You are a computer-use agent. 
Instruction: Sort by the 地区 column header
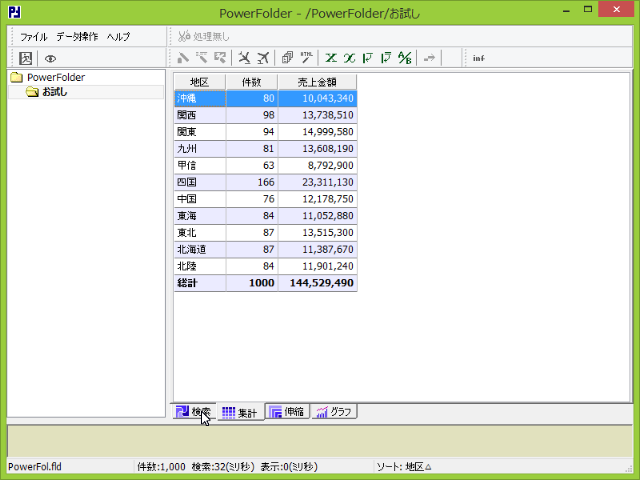pos(200,82)
